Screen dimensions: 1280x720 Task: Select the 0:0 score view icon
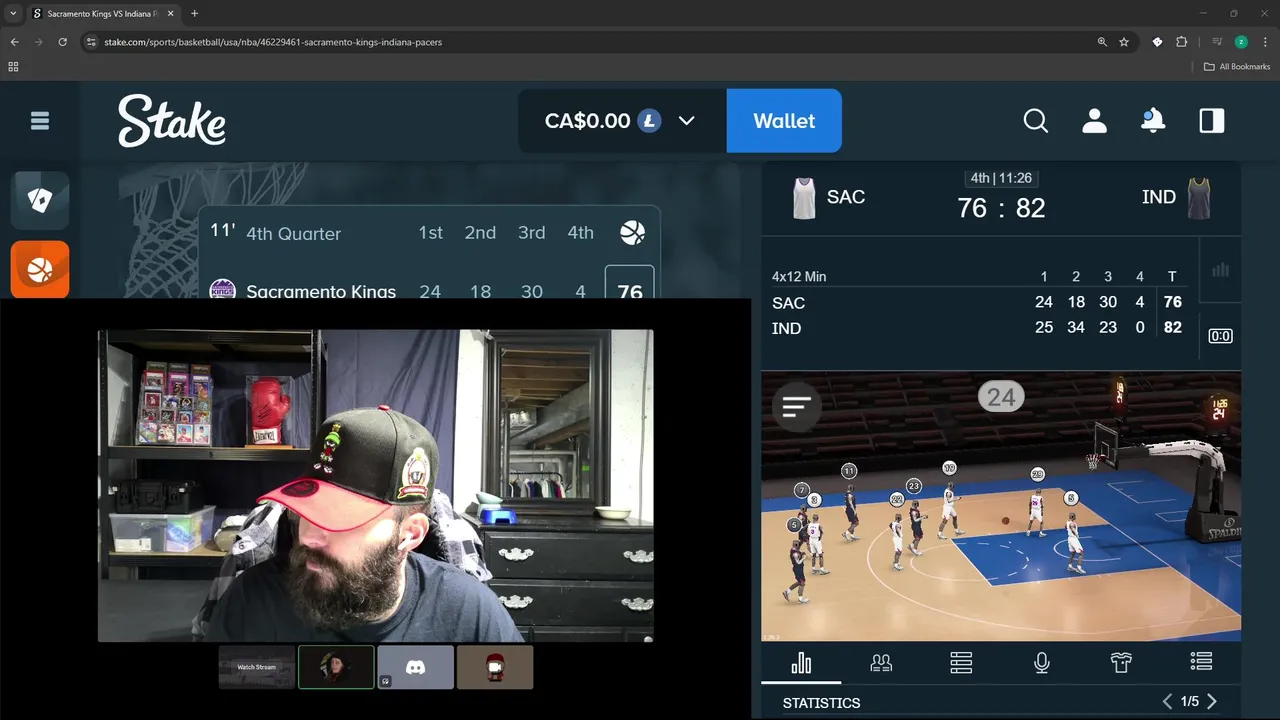[x=1220, y=336]
